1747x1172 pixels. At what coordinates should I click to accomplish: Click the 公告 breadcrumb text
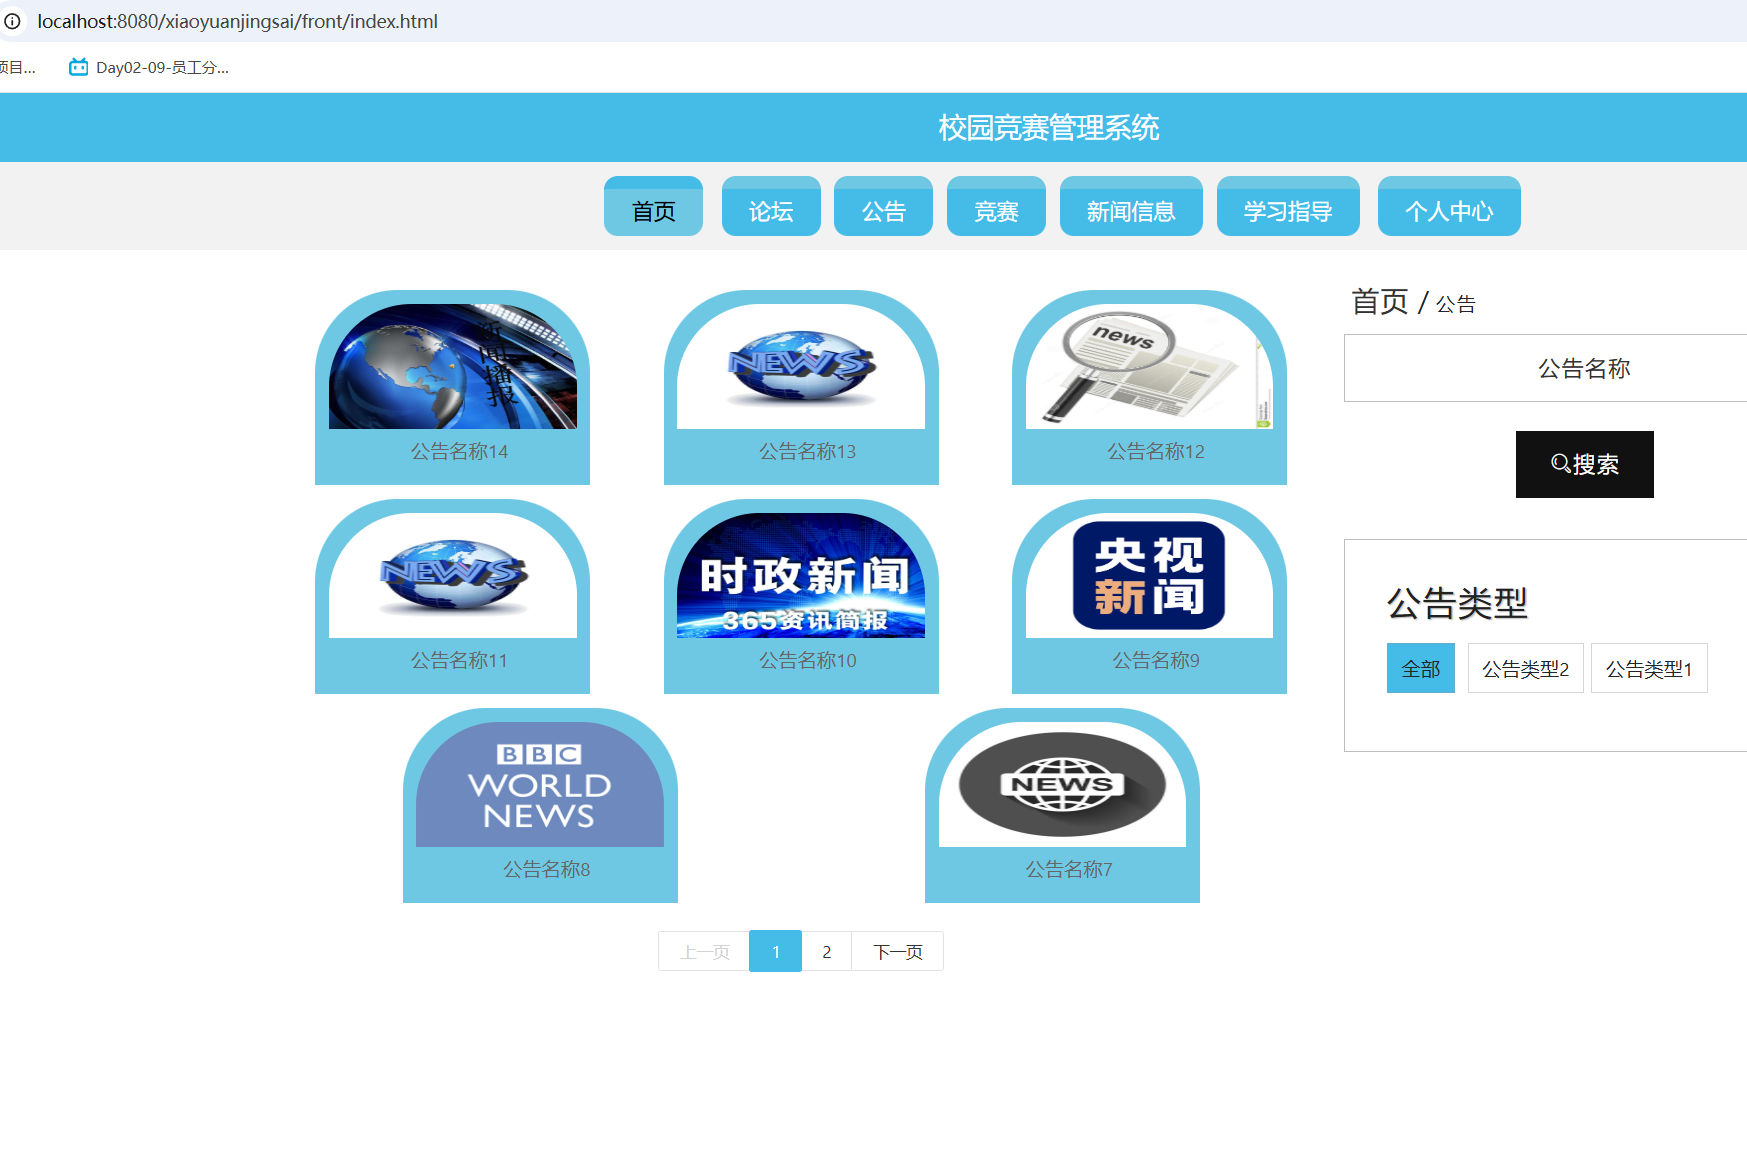pyautogui.click(x=1456, y=304)
